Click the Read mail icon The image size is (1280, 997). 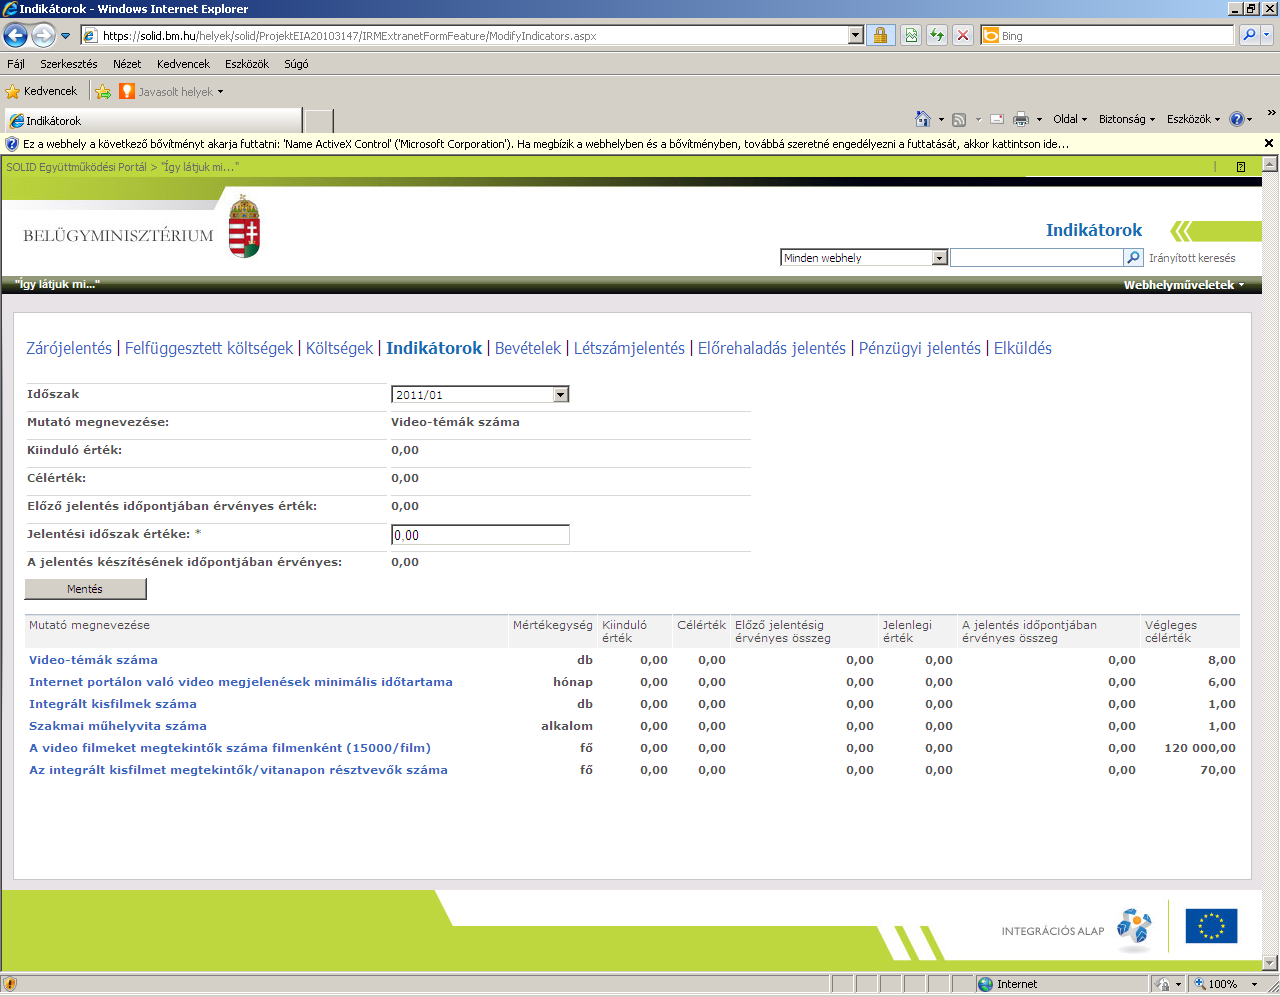coord(997,119)
